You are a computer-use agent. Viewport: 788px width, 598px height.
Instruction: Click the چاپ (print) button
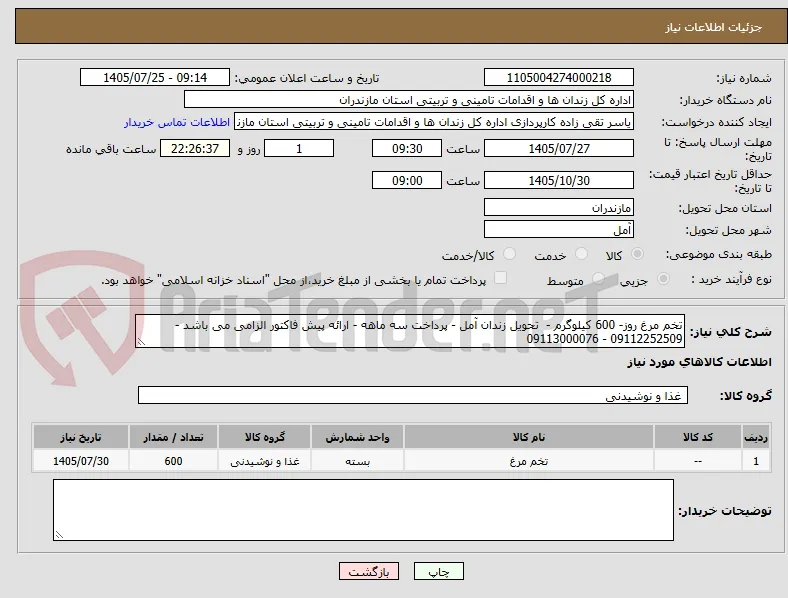pyautogui.click(x=438, y=571)
